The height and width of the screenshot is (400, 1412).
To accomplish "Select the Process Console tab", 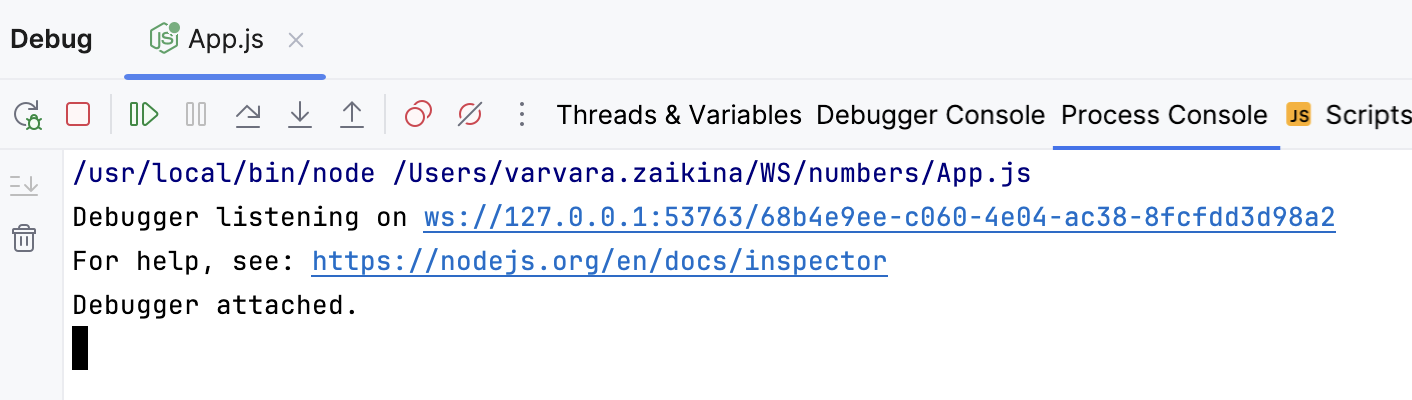I will click(x=1164, y=115).
